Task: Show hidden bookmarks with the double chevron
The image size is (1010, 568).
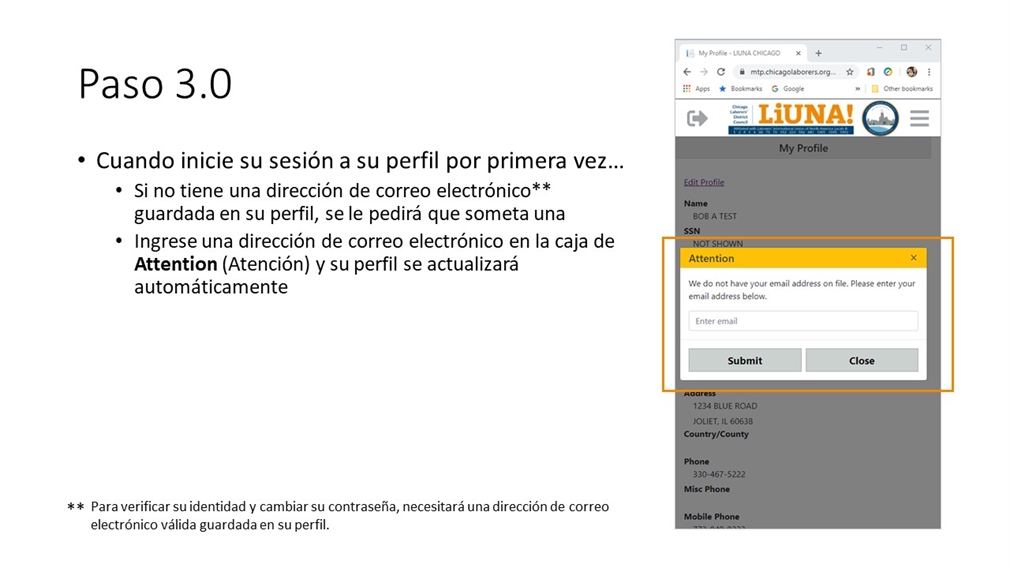Action: point(857,89)
